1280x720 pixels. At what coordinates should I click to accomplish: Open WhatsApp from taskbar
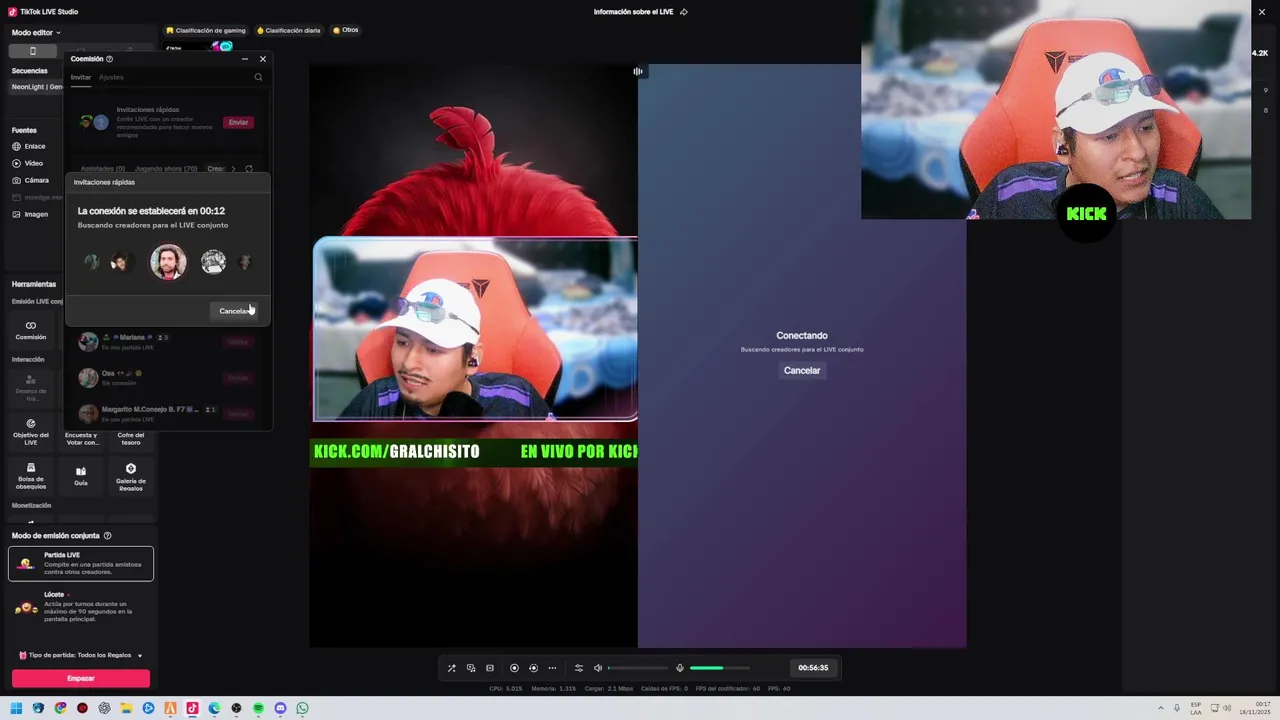[x=302, y=708]
